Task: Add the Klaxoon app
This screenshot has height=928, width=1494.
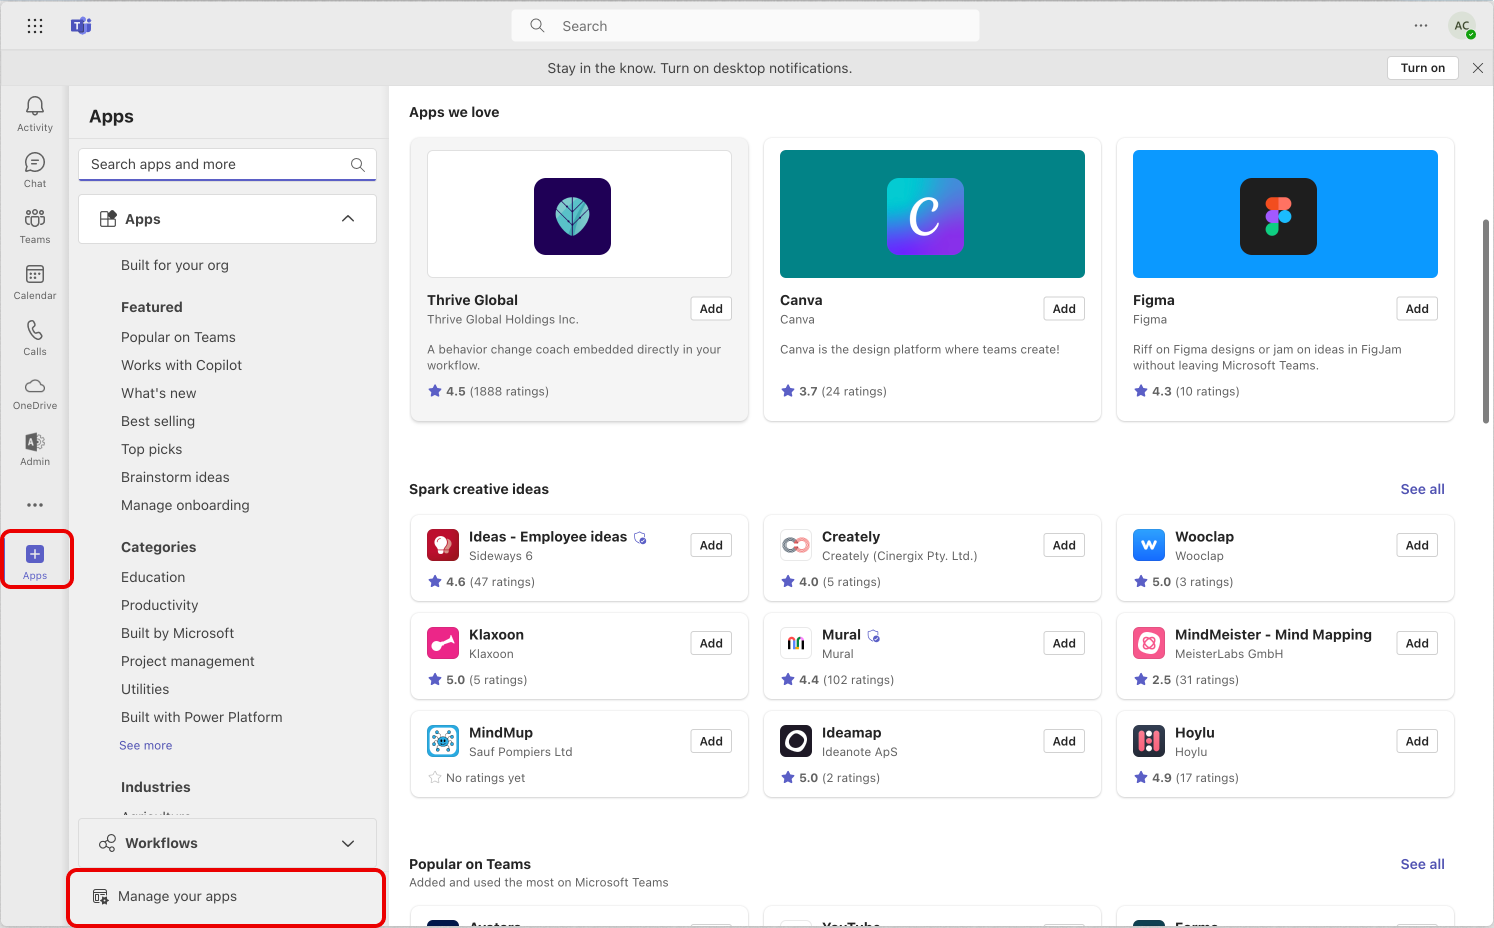Action: coord(711,643)
